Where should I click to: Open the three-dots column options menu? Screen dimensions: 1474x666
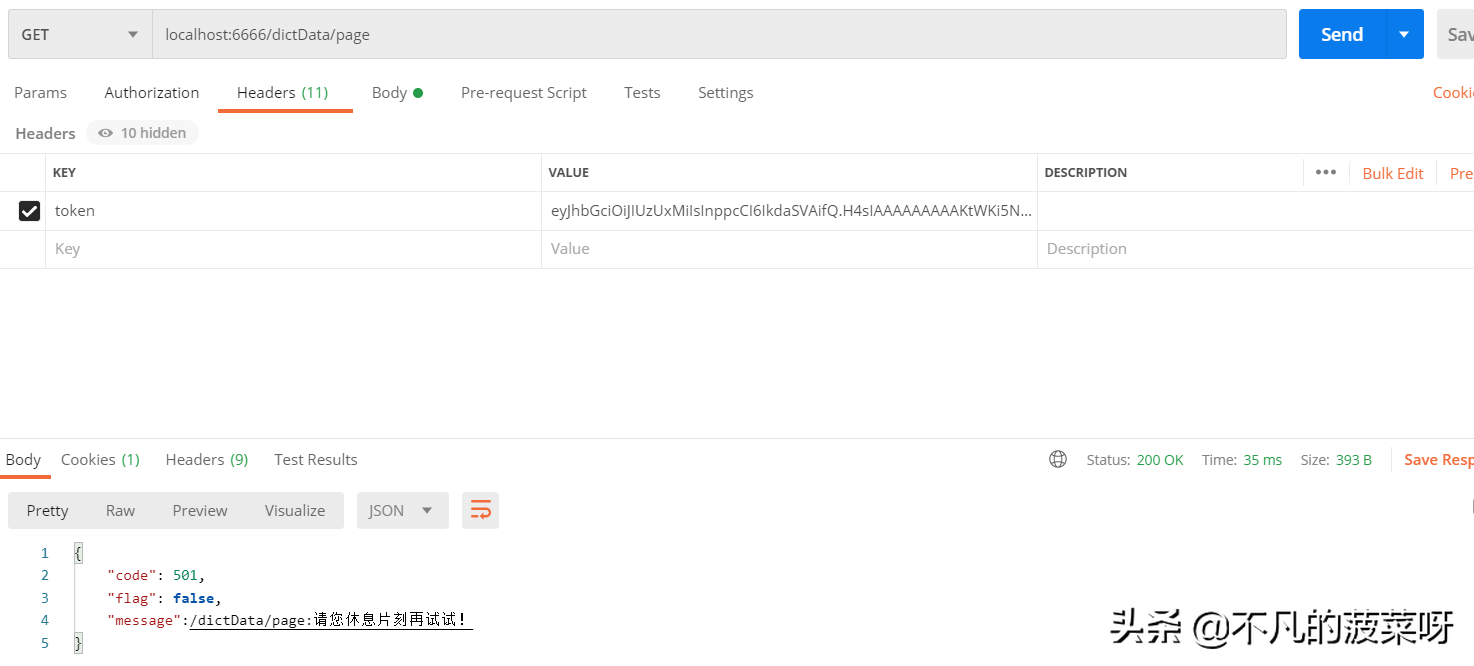click(x=1326, y=172)
